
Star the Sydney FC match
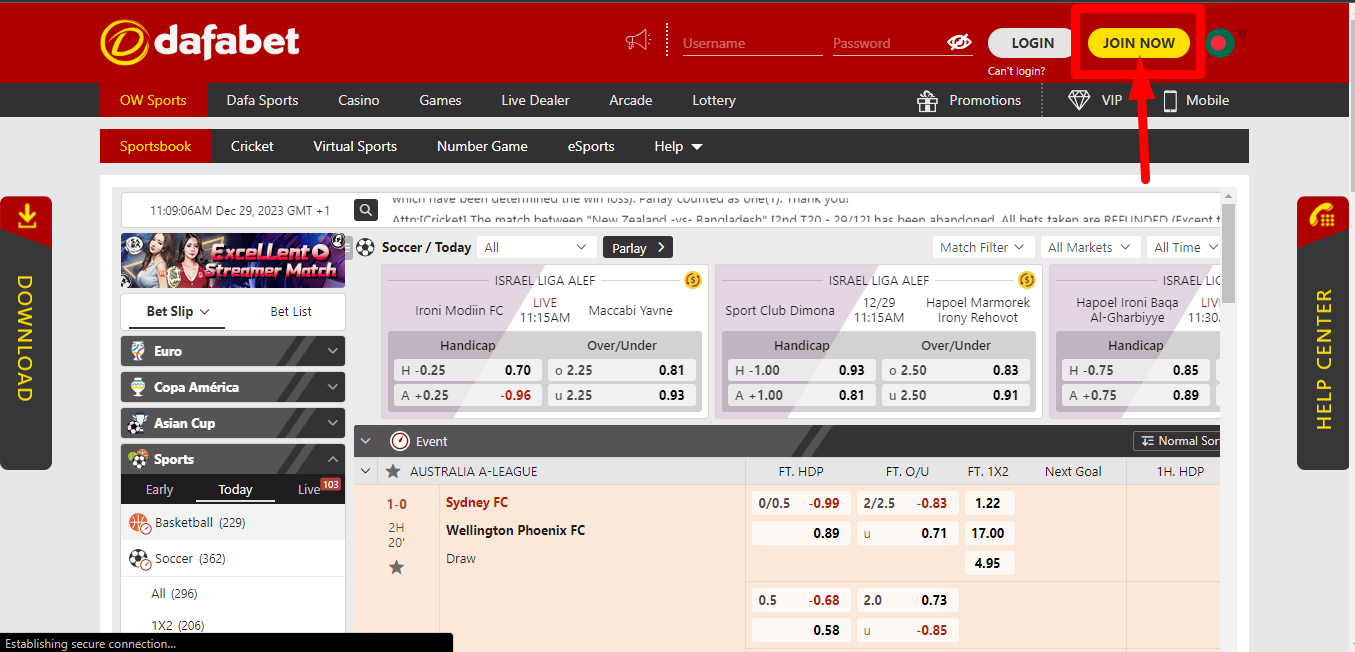click(396, 567)
